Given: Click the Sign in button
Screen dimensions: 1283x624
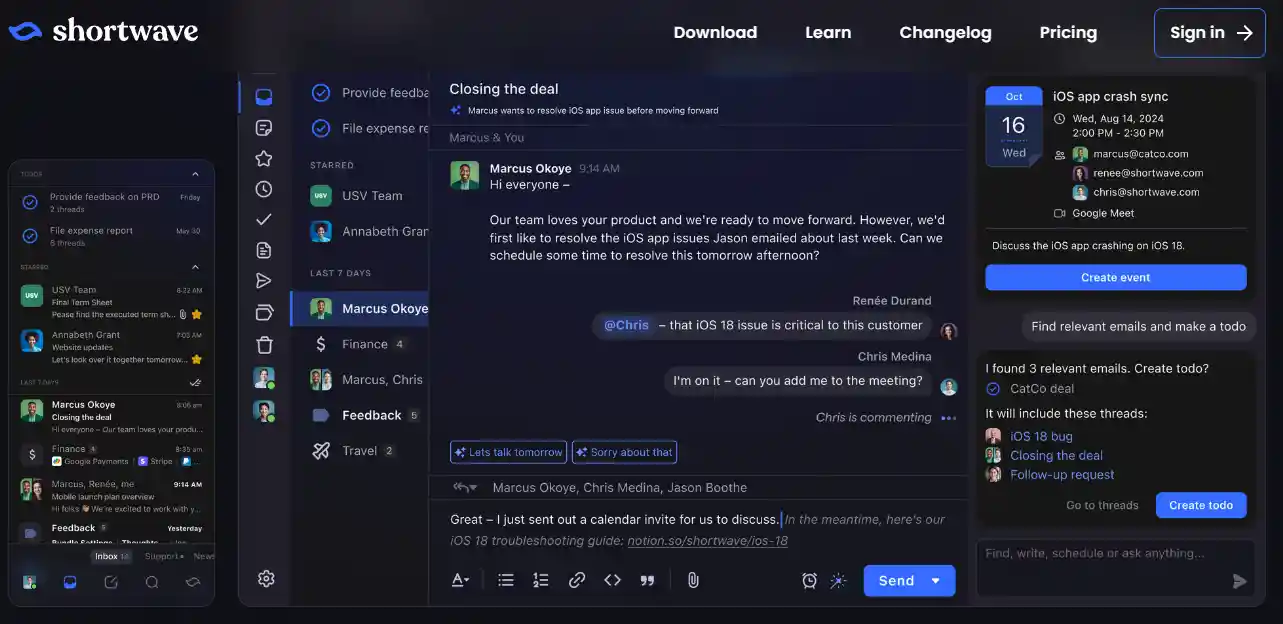Looking at the screenshot, I should tap(1210, 32).
